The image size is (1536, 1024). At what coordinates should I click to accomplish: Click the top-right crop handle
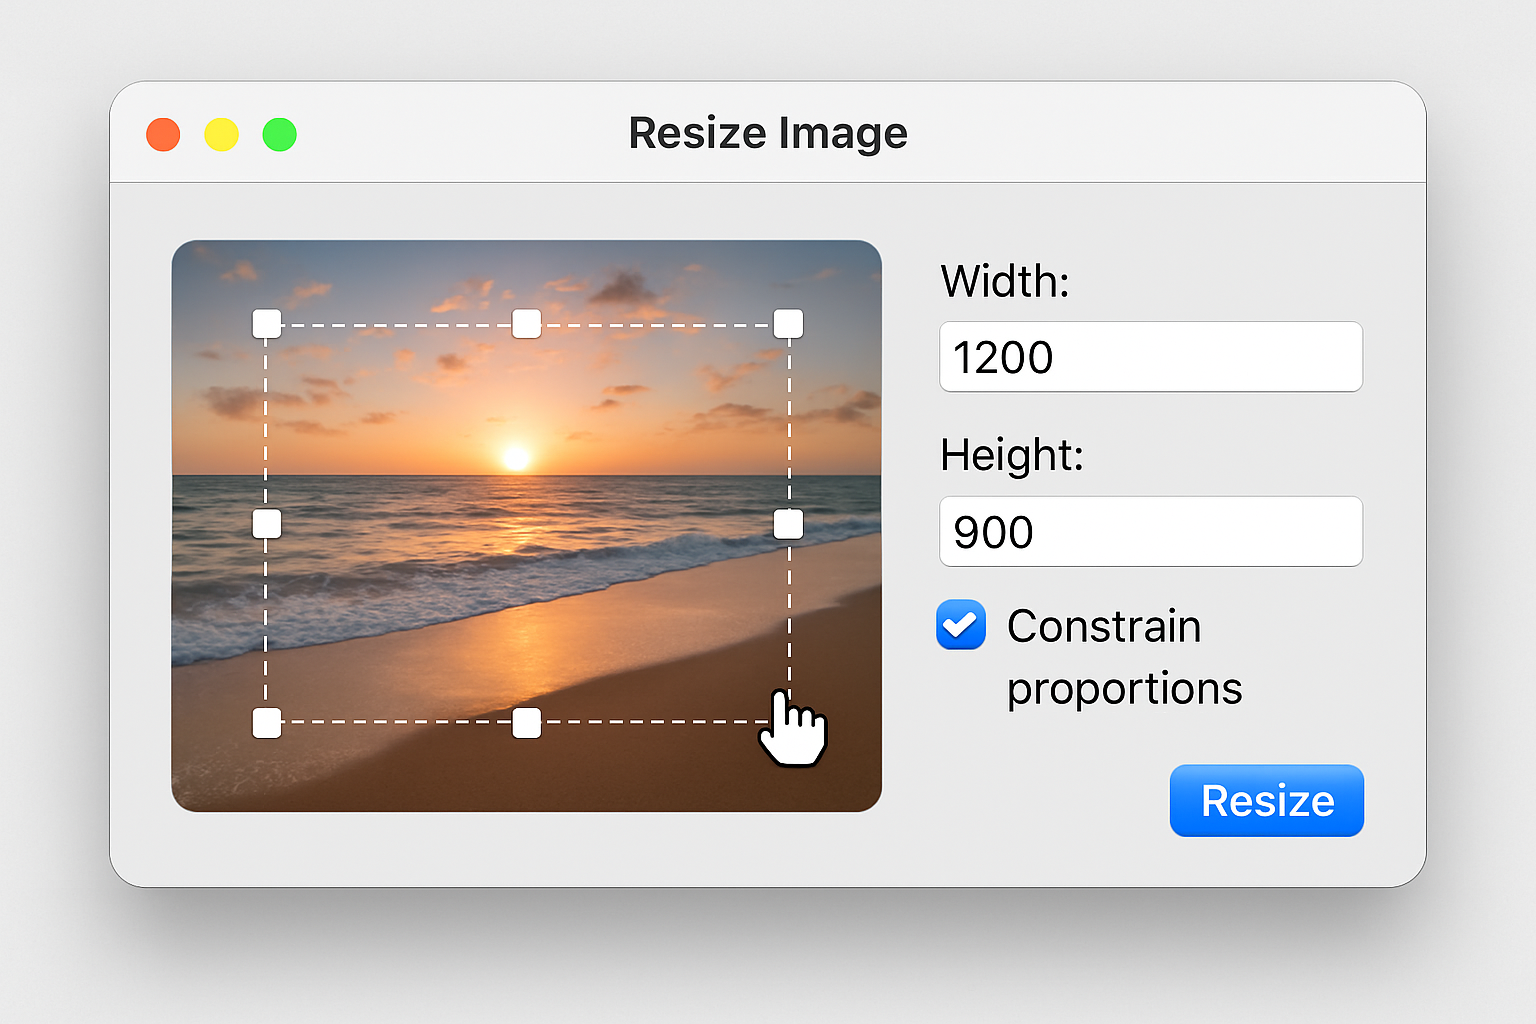(789, 322)
